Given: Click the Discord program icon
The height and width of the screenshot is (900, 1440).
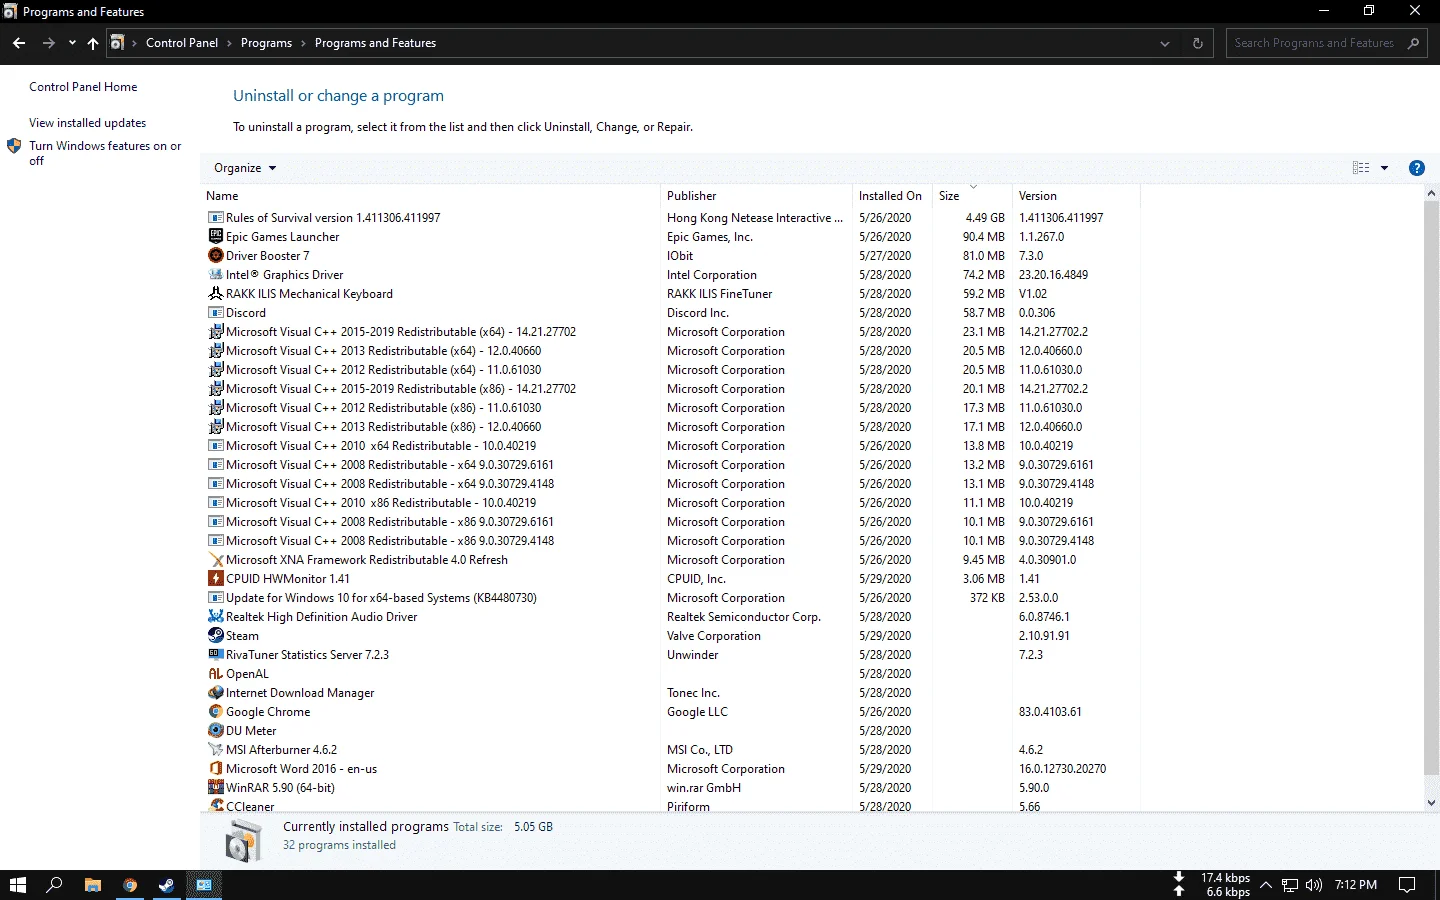Looking at the screenshot, I should [x=215, y=312].
